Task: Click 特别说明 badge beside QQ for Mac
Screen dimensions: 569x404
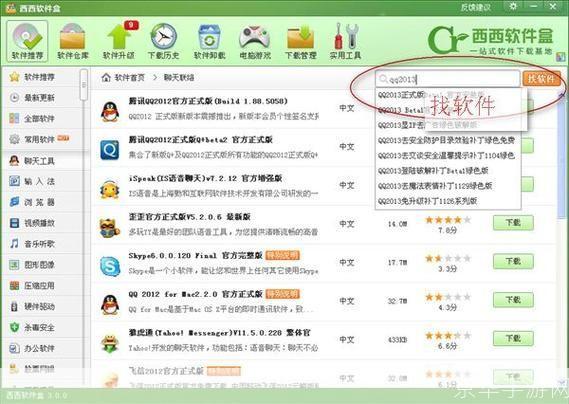Action: point(283,294)
